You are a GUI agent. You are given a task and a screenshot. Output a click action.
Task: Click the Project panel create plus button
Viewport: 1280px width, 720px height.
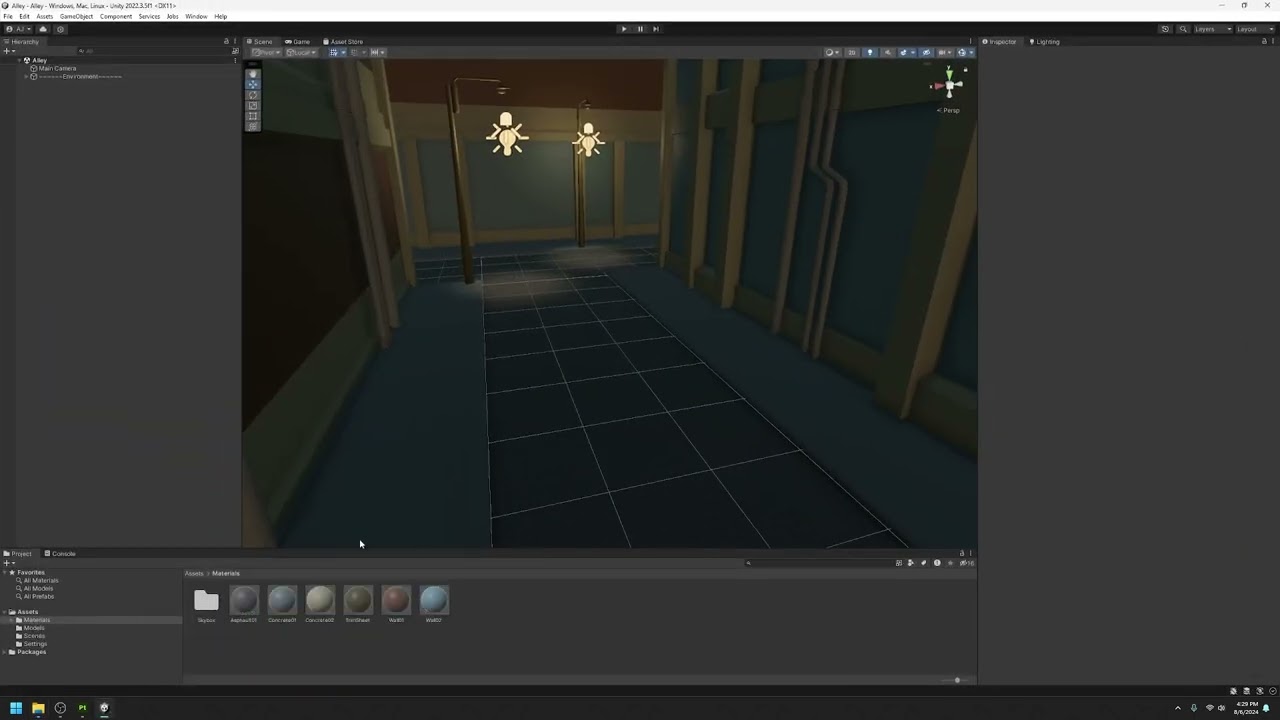tap(8, 563)
